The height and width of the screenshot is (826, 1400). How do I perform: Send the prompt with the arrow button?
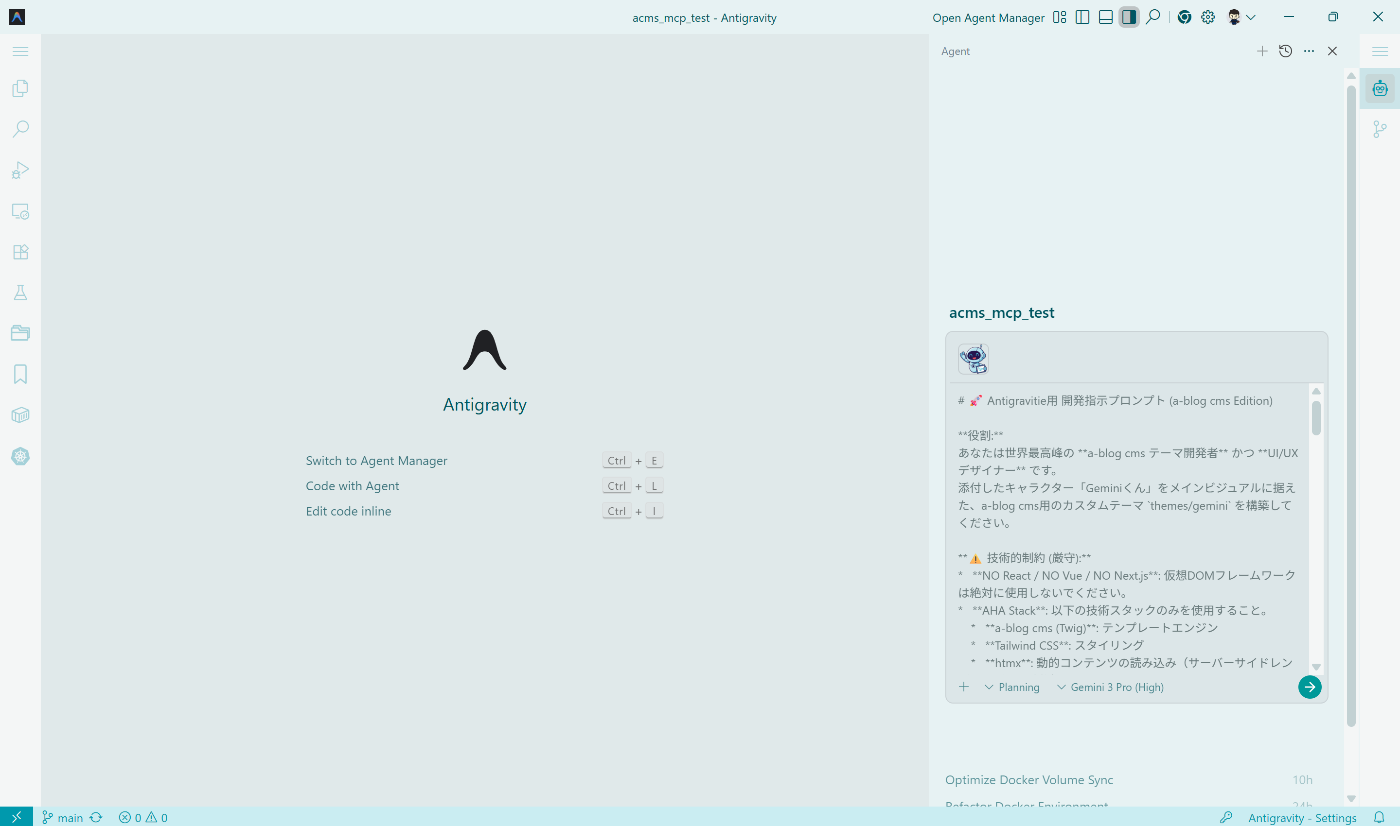pyautogui.click(x=1310, y=687)
